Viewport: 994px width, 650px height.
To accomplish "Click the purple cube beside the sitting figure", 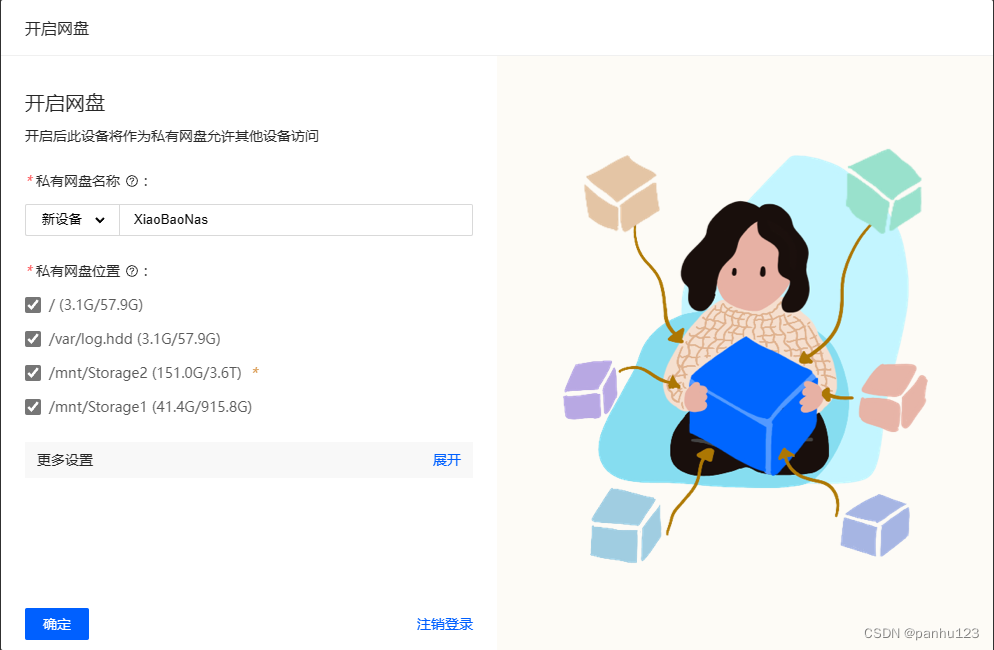I will point(590,390).
